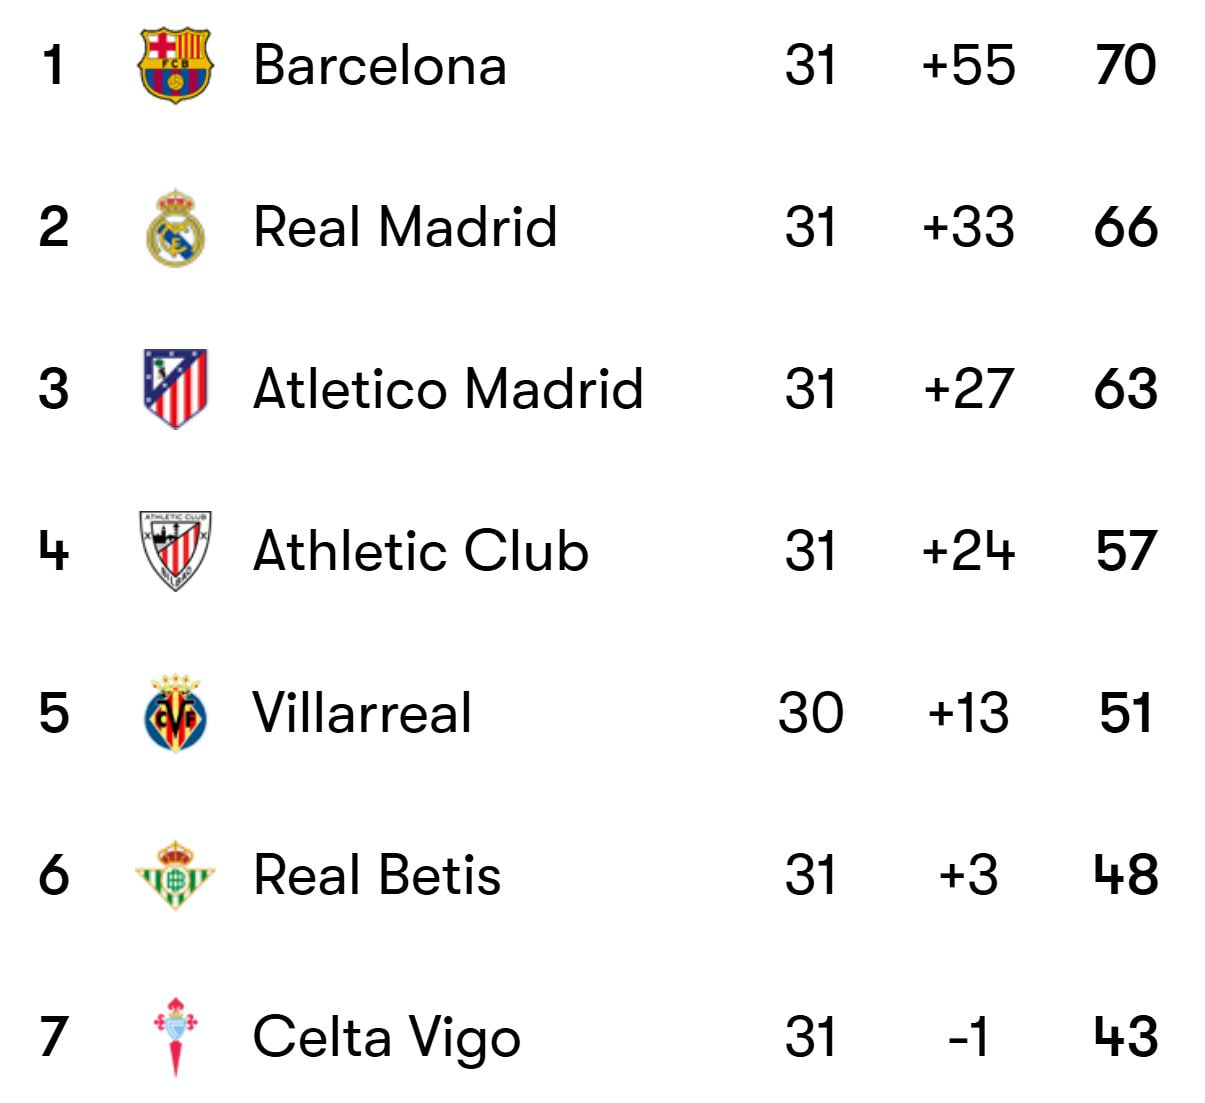Click Celta Vigo's -1 goal difference
The width and height of the screenshot is (1205, 1103).
[x=968, y=1037]
